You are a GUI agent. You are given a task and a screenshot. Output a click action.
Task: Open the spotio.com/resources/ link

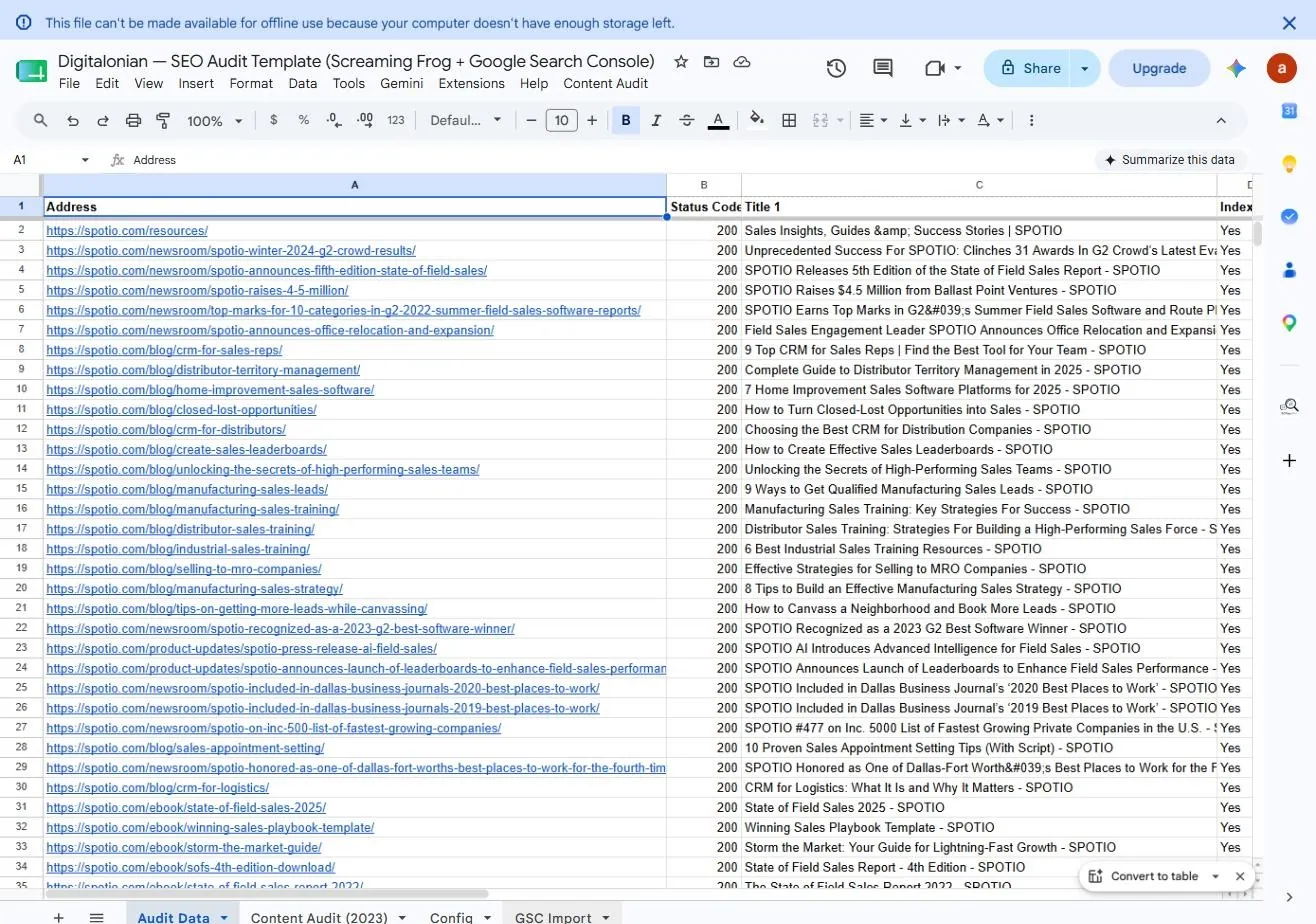coord(127,230)
